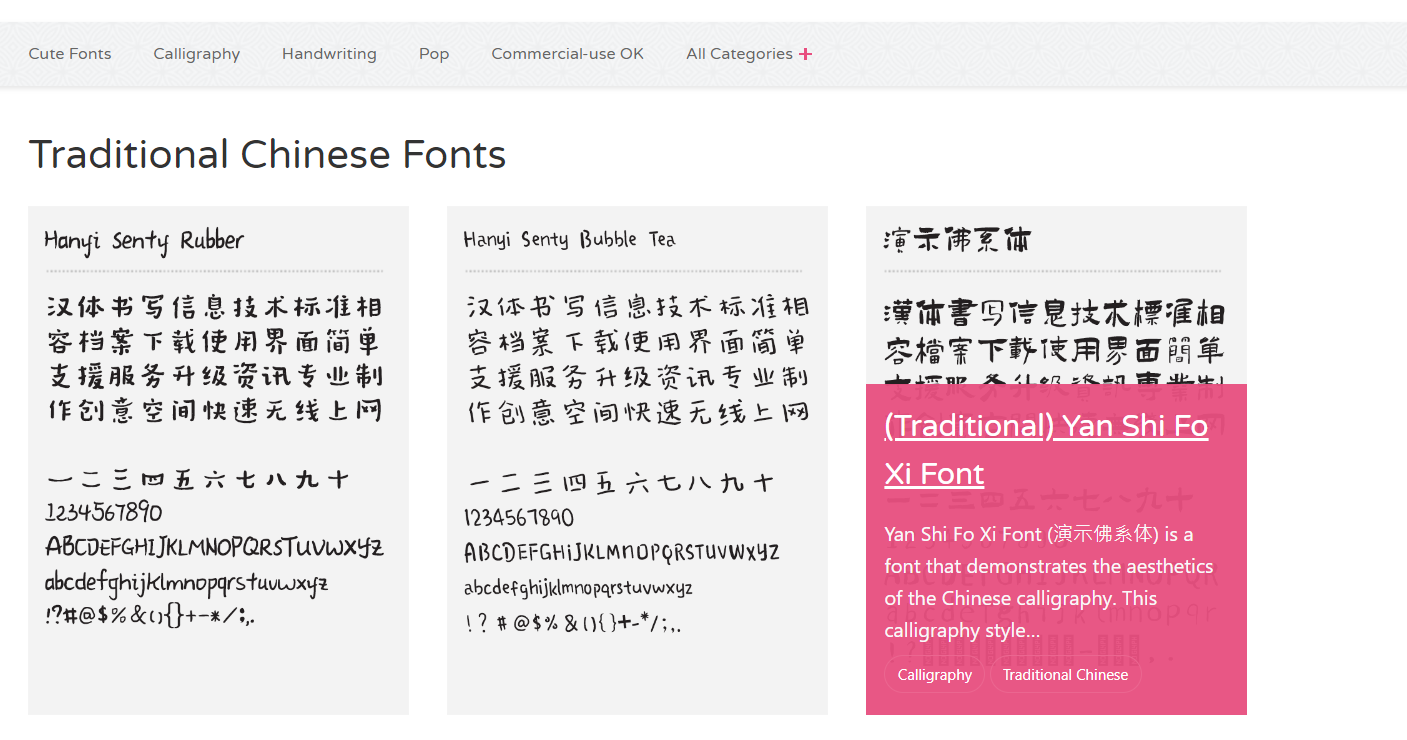
Task: Browse the Handwriting fonts category
Action: click(x=329, y=53)
